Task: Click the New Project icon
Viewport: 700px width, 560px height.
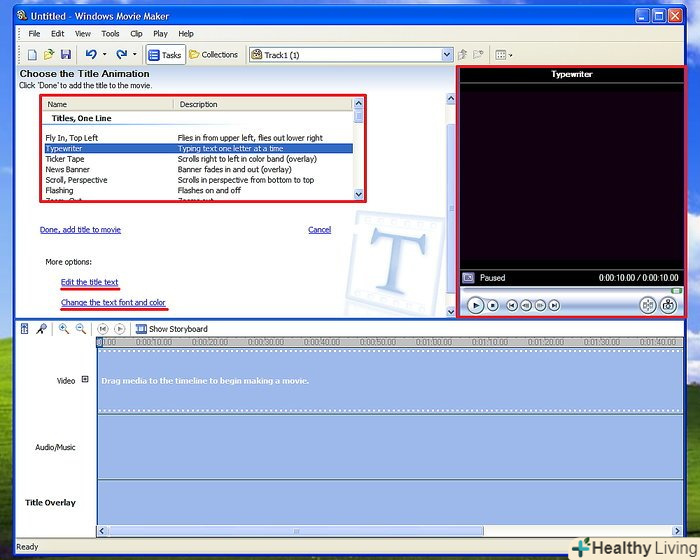Action: click(x=32, y=55)
